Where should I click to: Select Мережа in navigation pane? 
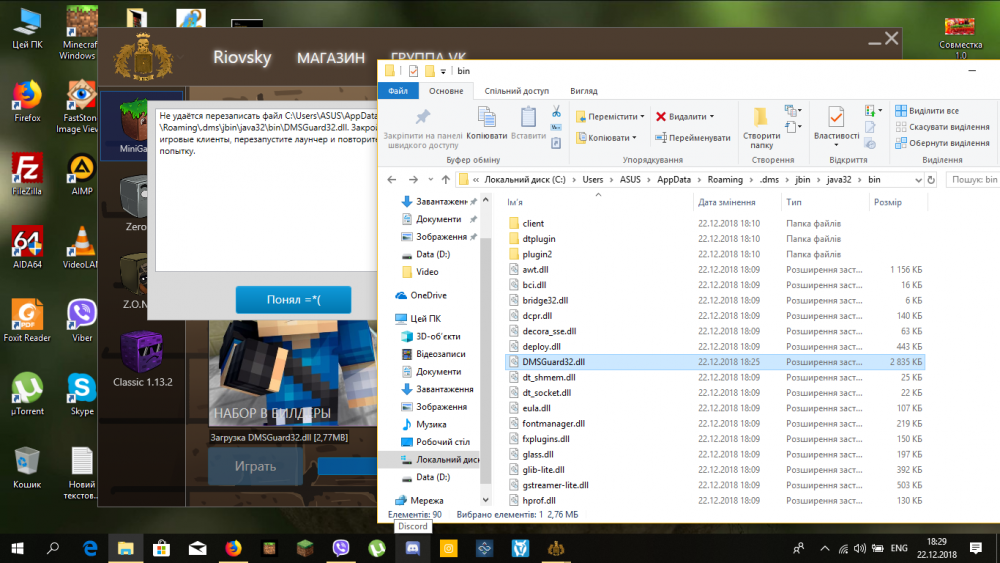pyautogui.click(x=419, y=501)
